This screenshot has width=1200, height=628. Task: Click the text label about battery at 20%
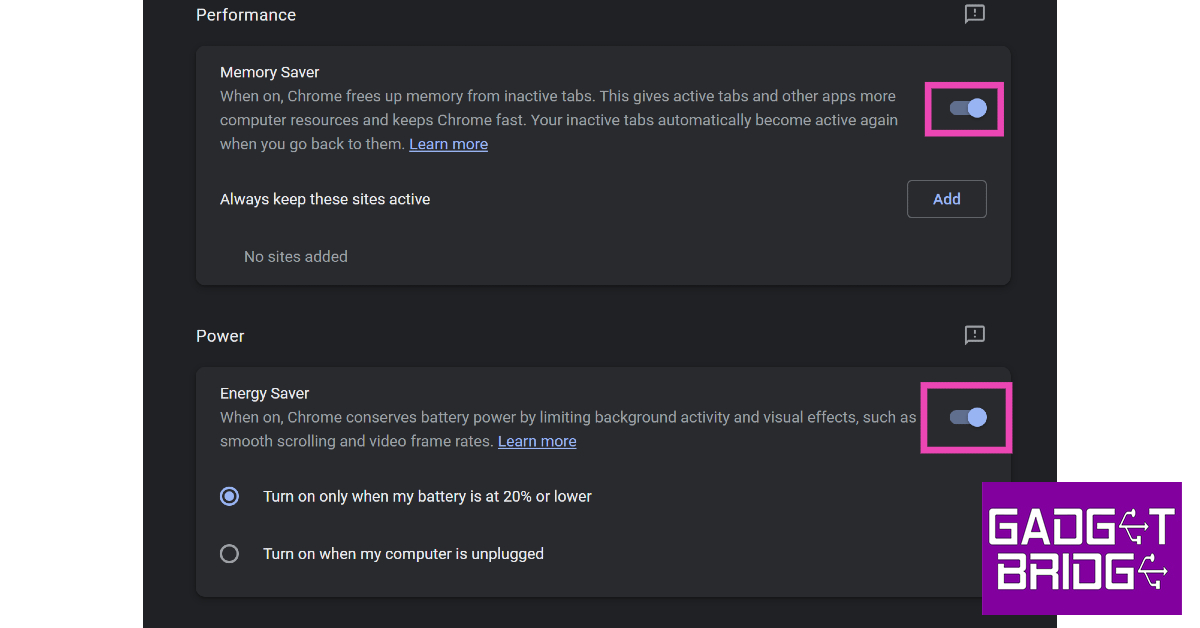coord(427,496)
